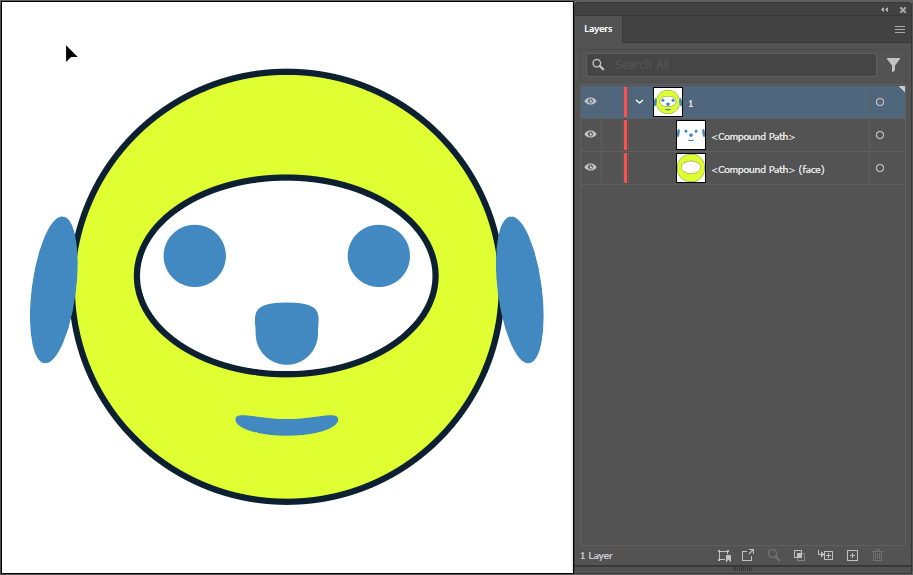
Task: Collapse the panel with double-arrow icon
Action: coord(884,9)
